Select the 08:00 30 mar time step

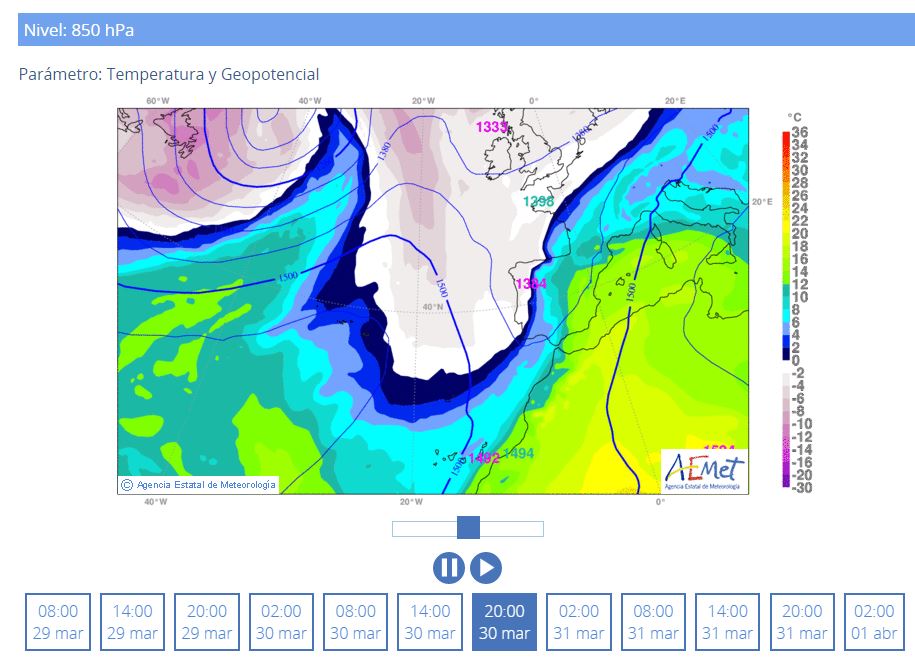point(356,622)
